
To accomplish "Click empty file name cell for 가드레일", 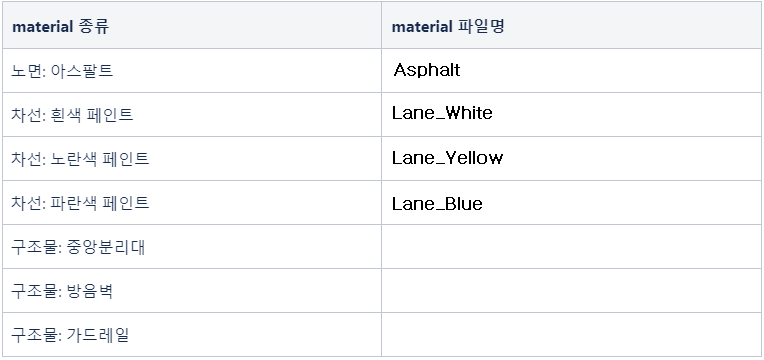I will pyautogui.click(x=572, y=335).
